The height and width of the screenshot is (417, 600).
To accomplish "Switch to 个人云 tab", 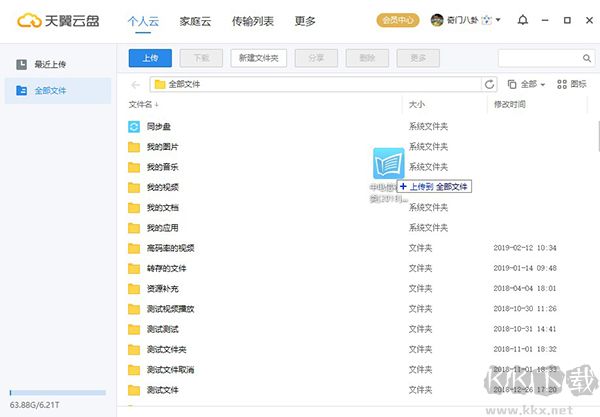I will point(143,21).
